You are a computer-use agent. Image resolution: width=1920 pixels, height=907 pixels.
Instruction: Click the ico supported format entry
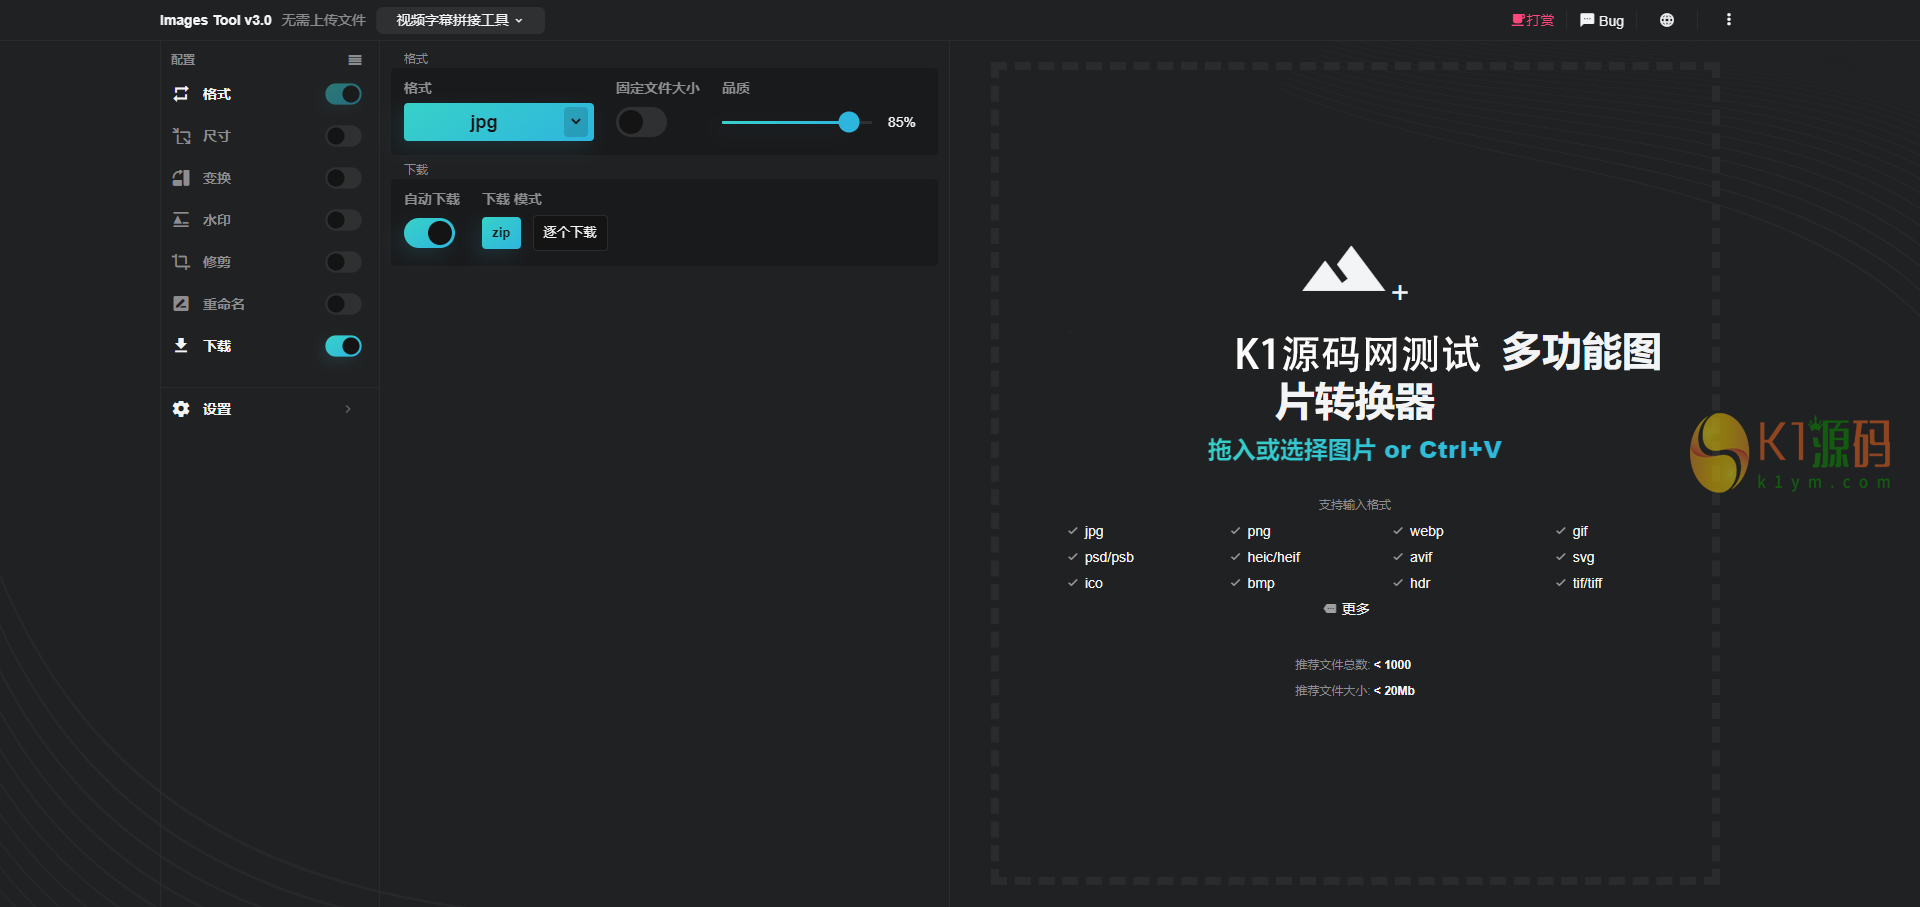[1085, 583]
